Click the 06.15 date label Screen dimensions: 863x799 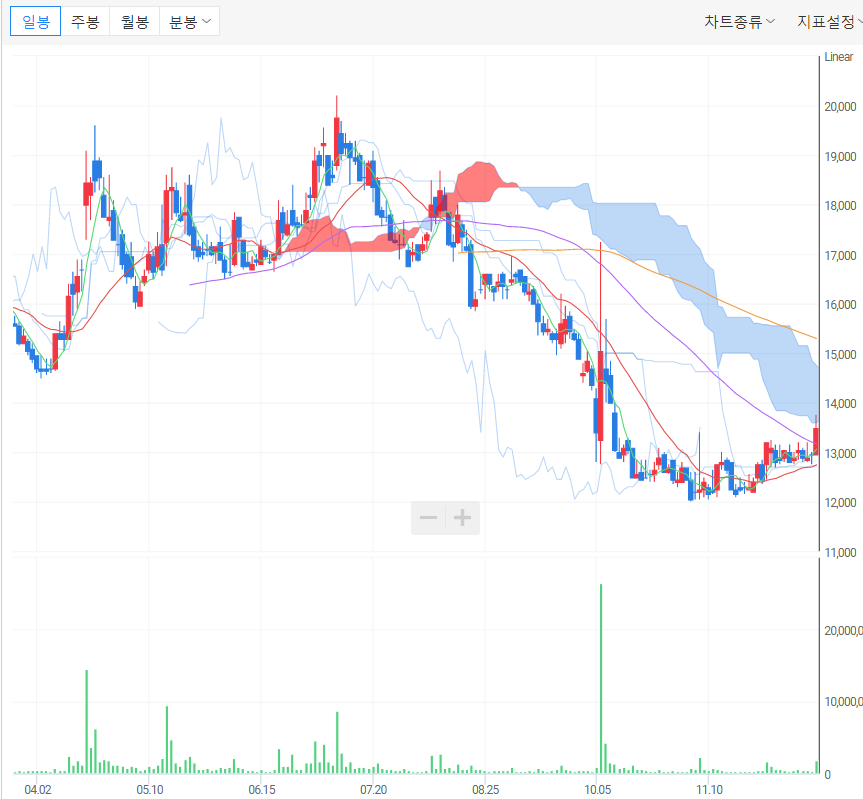coord(262,790)
